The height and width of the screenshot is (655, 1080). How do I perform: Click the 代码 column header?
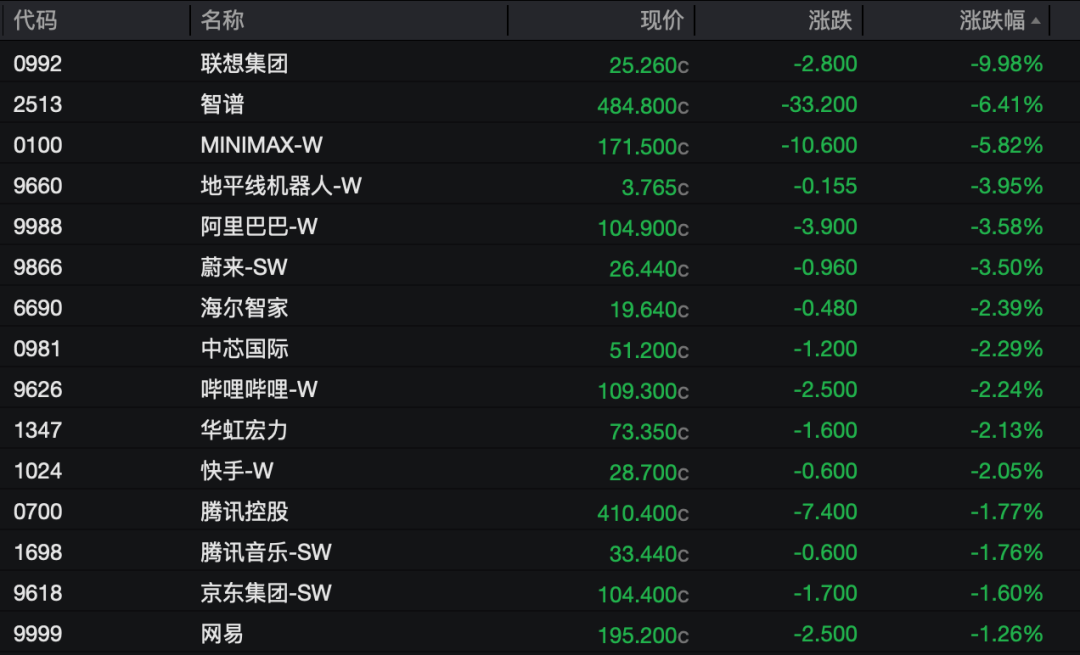tap(35, 21)
